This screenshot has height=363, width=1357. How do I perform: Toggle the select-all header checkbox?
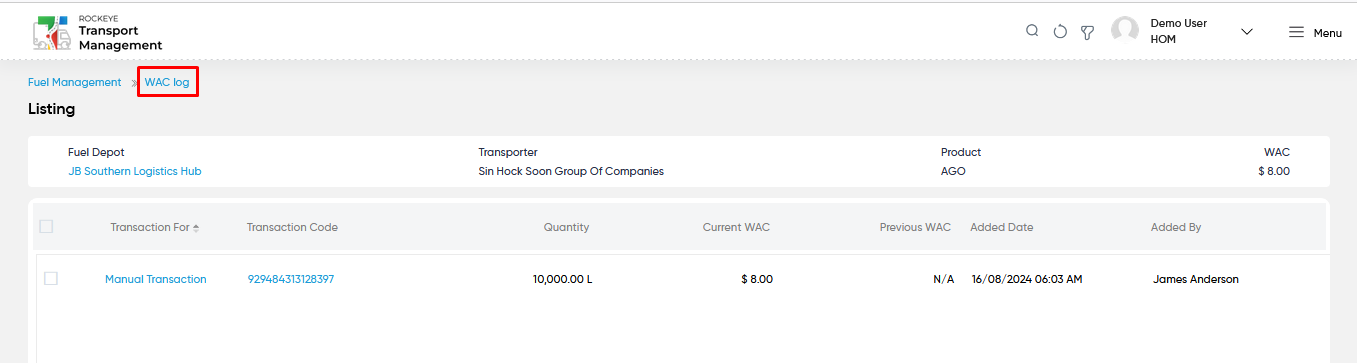(46, 227)
